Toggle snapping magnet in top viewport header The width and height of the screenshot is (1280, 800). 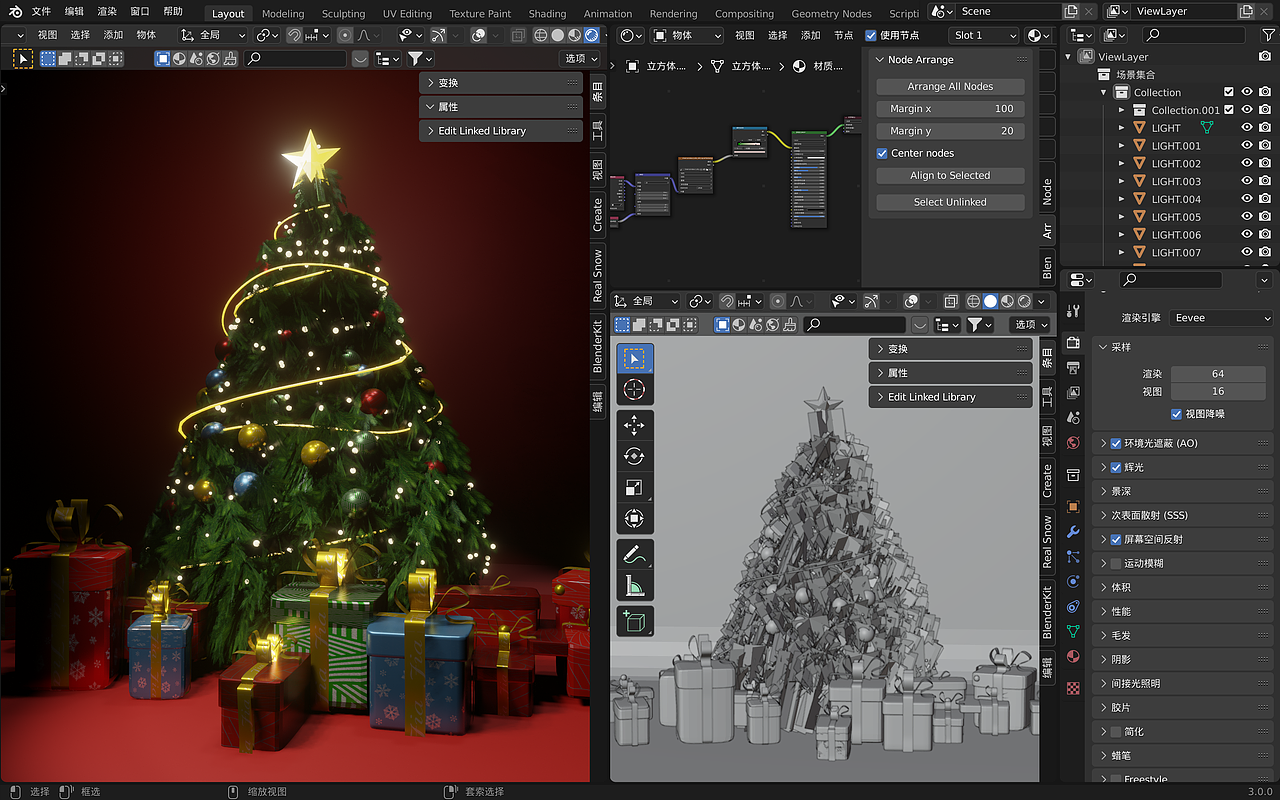coord(295,35)
